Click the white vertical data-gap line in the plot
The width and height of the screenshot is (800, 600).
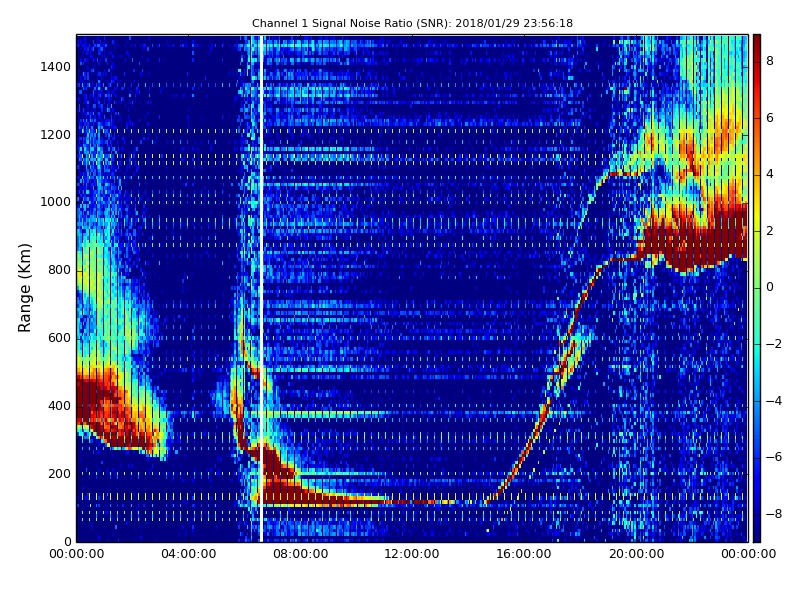click(261, 288)
